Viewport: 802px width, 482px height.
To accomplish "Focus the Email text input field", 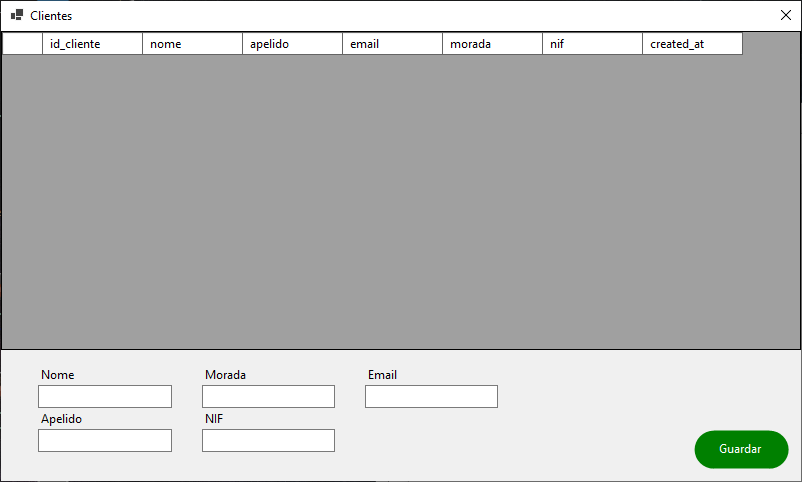I will point(431,397).
